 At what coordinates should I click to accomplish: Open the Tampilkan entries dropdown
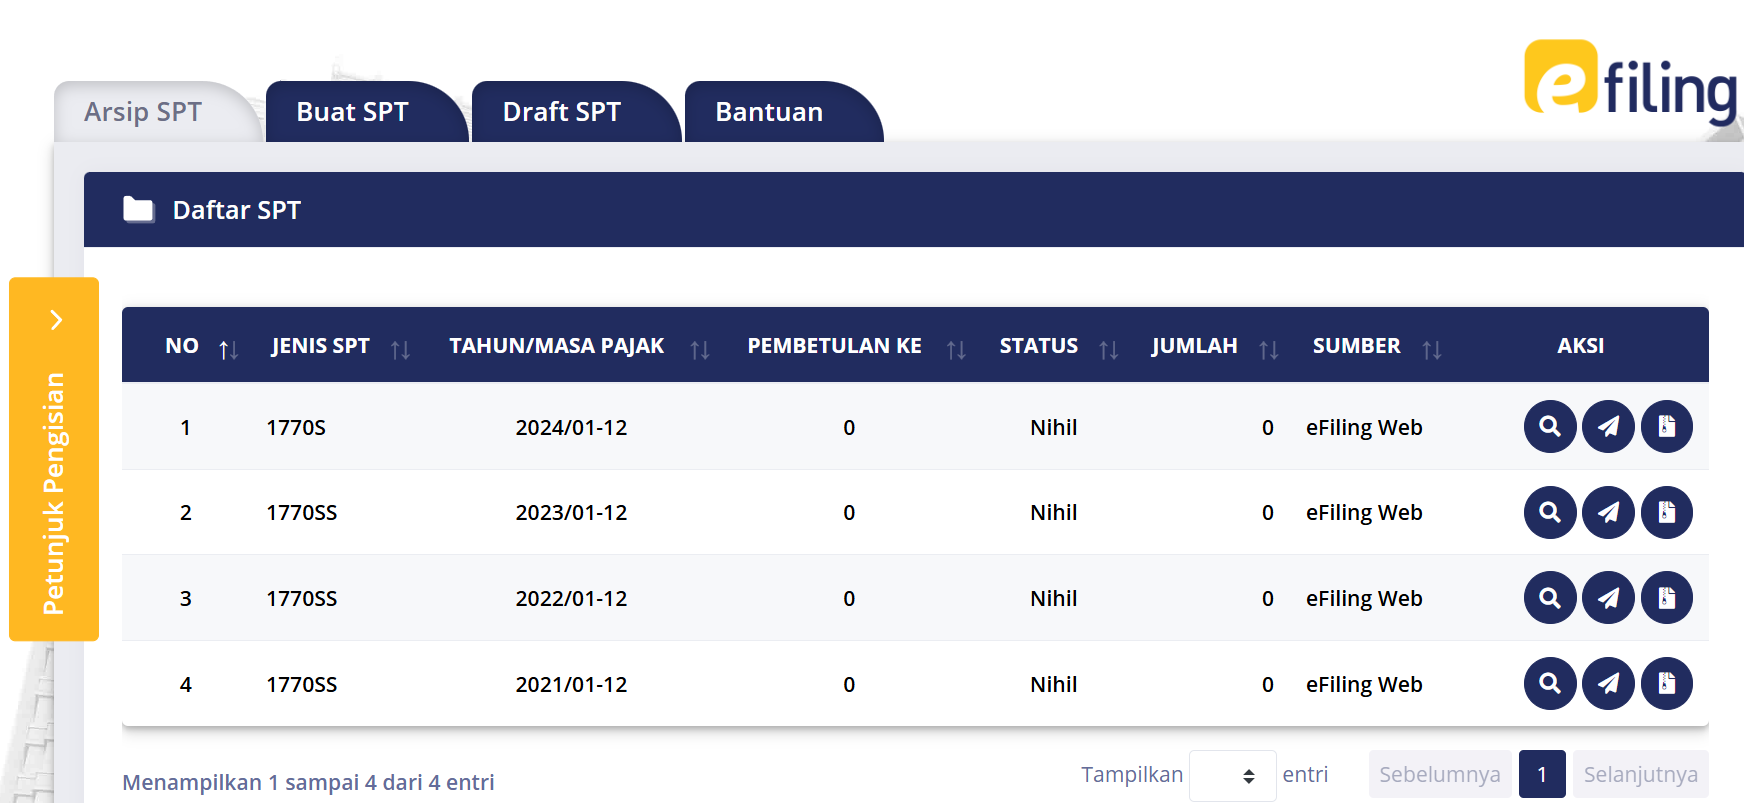(x=1232, y=776)
